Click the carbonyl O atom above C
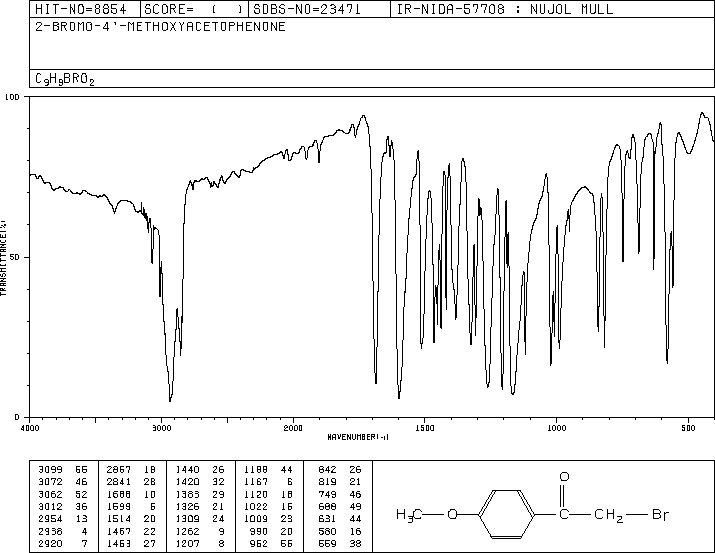The height and width of the screenshot is (553, 715). [564, 477]
